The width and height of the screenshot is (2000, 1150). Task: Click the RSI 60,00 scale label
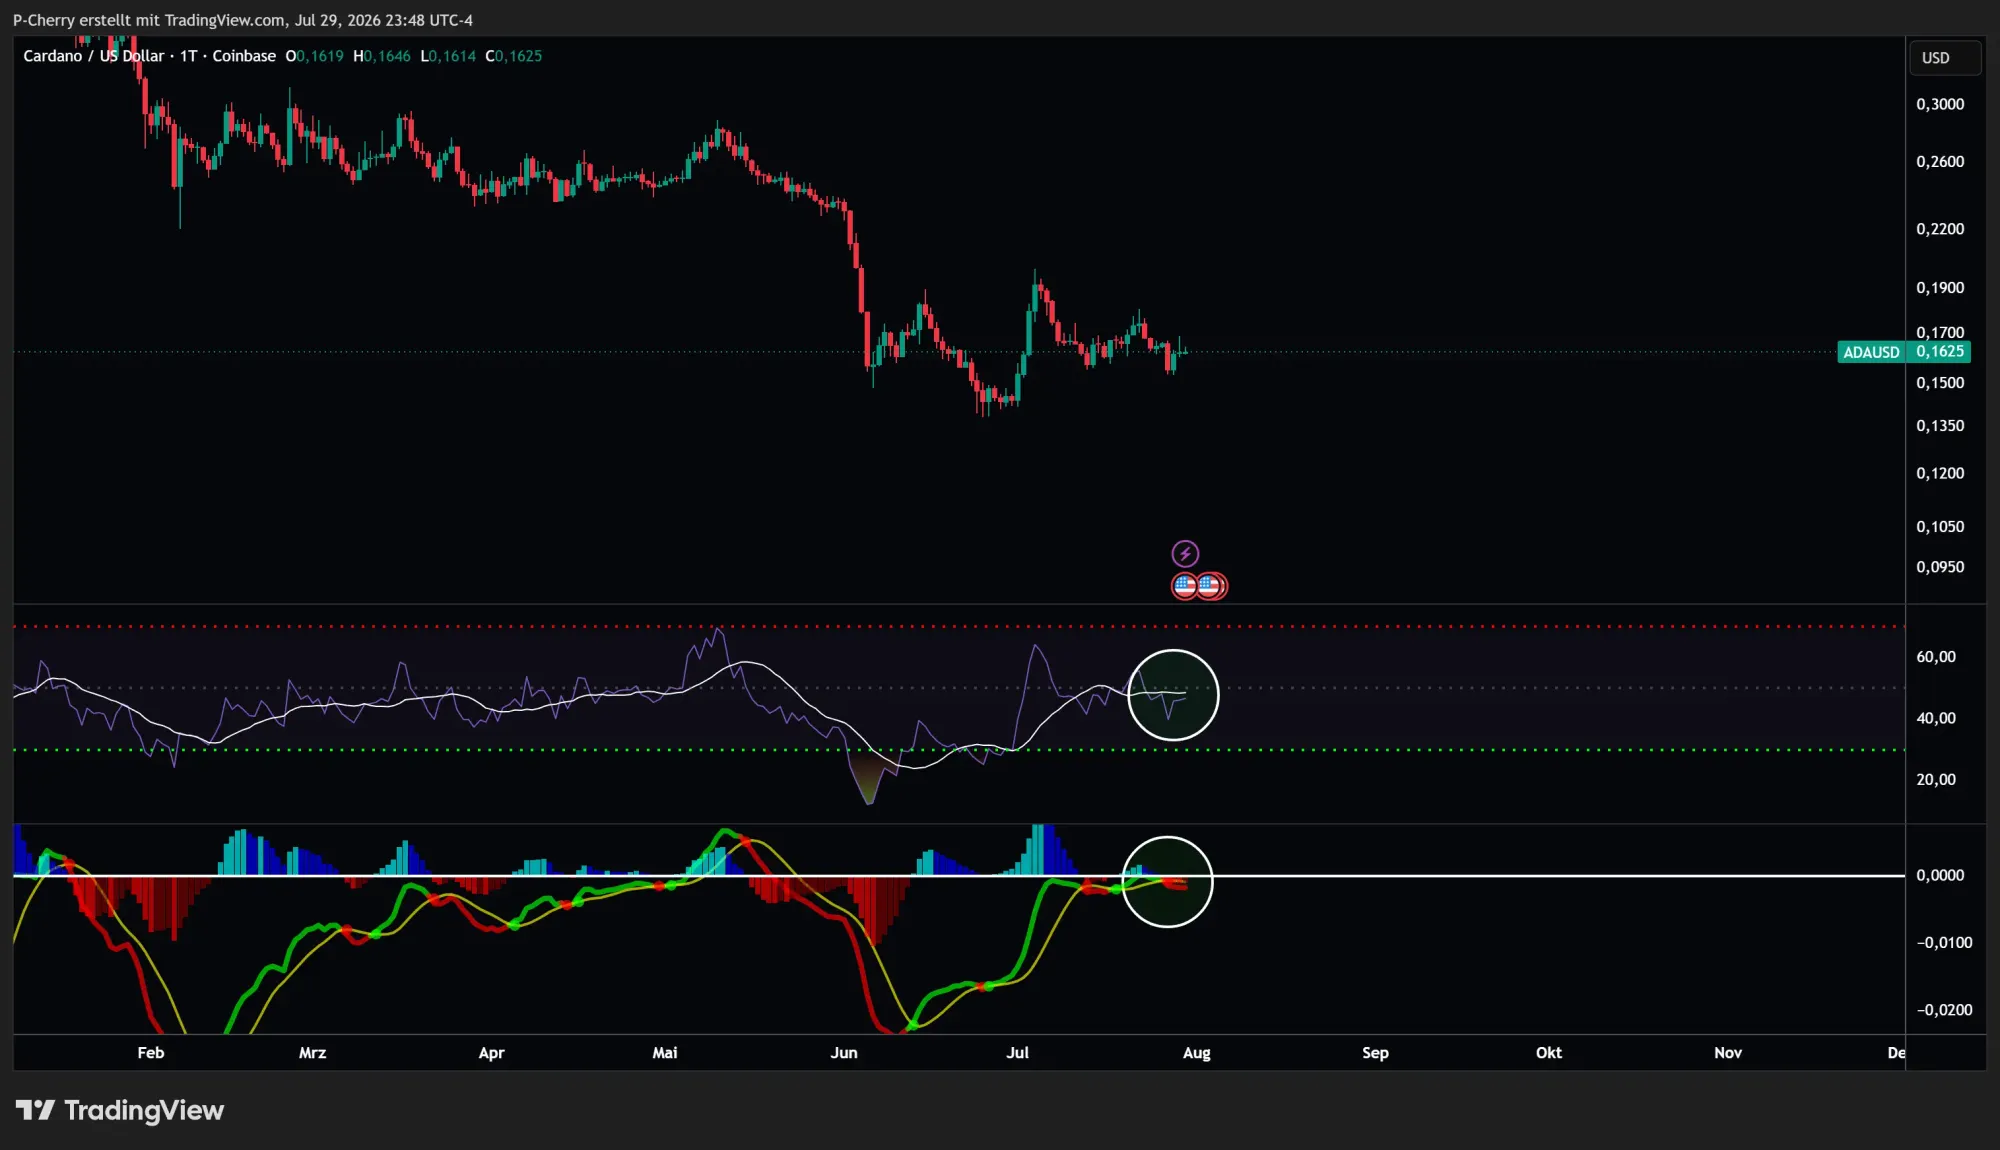tap(1936, 657)
